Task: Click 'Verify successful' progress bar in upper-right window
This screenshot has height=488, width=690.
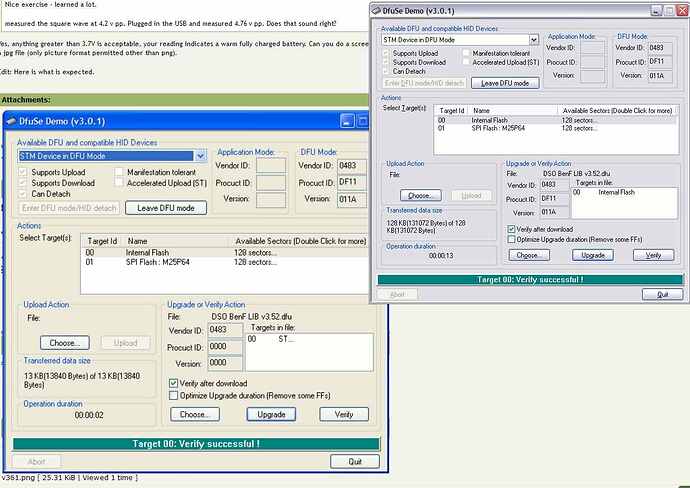Action: (x=530, y=279)
